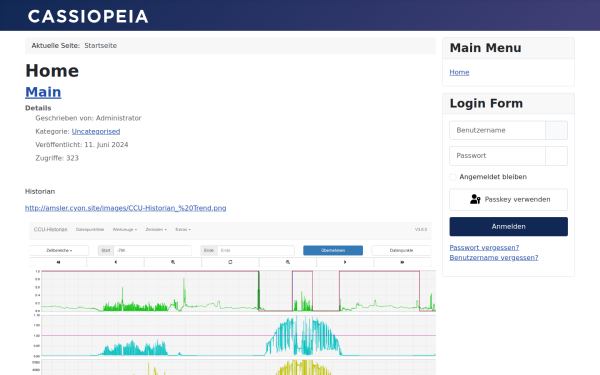The image size is (600, 375).
Task: Open the Benutzername vergessen? link
Action: 494,257
